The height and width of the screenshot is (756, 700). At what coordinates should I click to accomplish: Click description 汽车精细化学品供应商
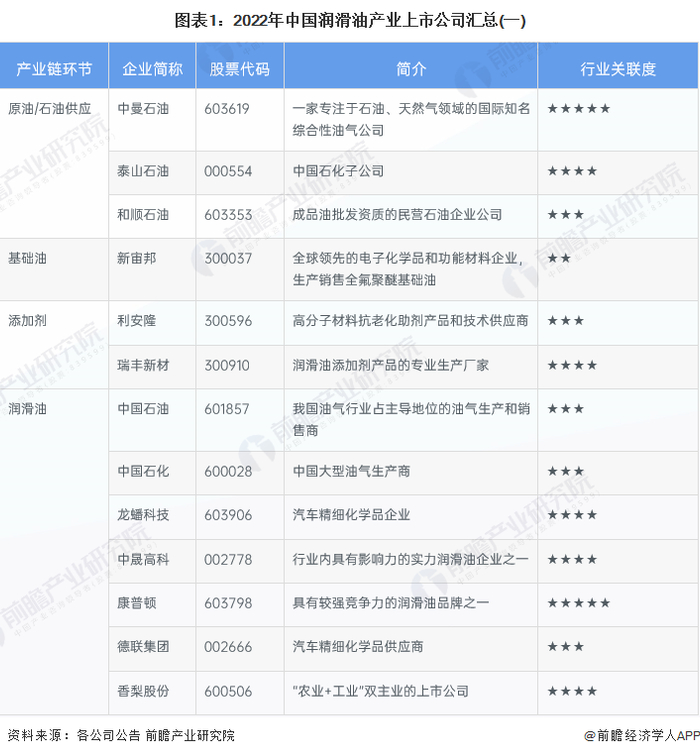[358, 646]
